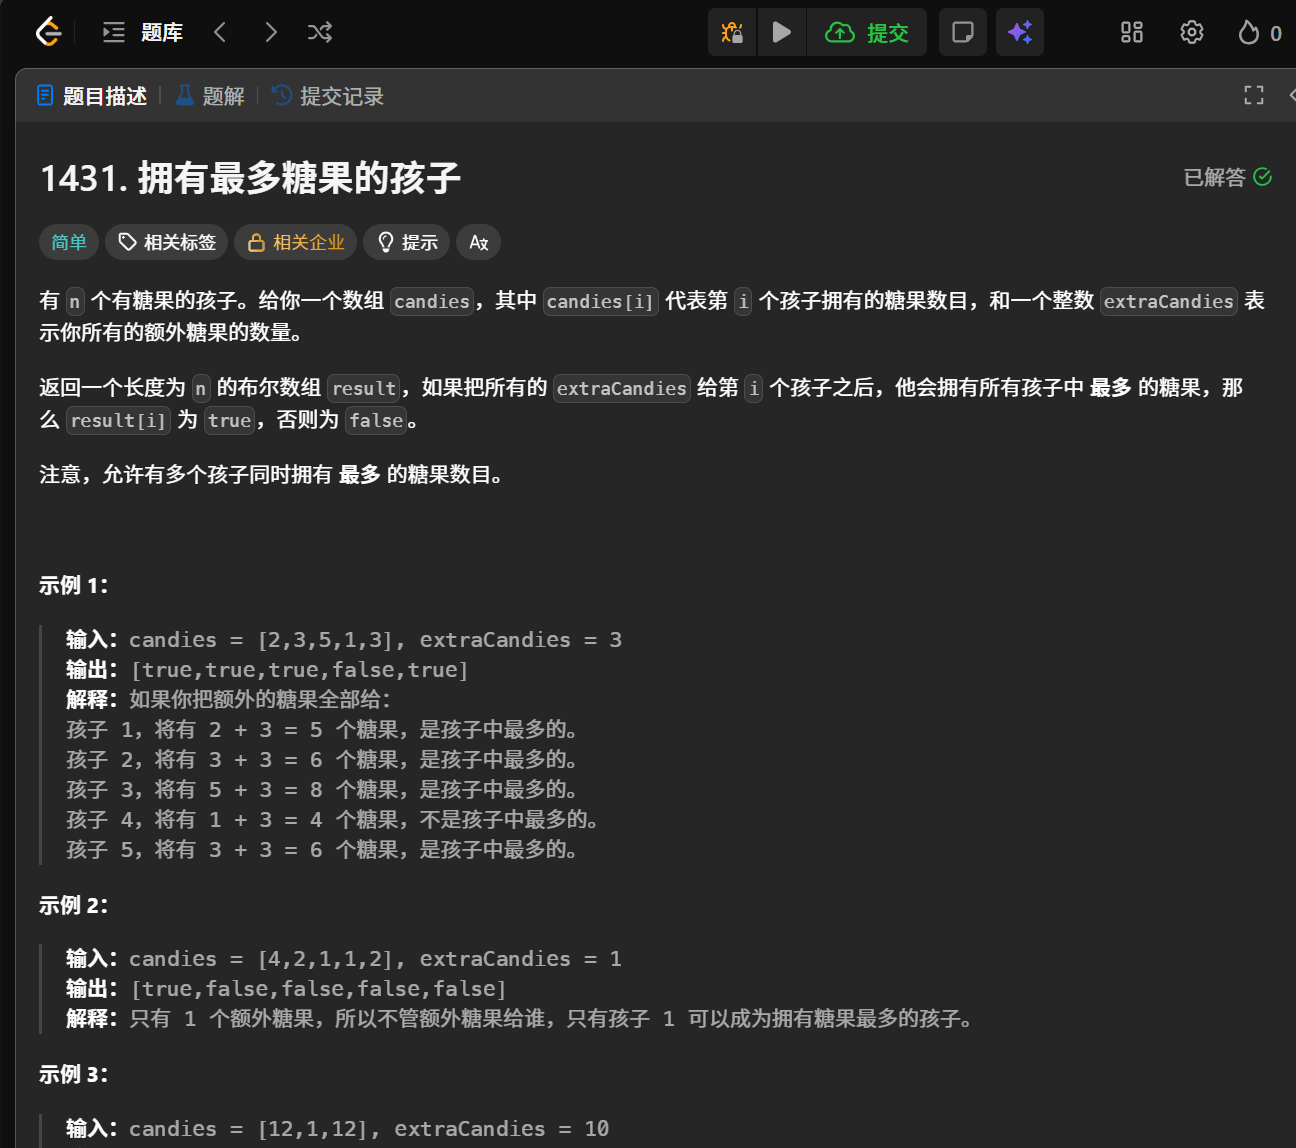Run code with the play button

782,32
